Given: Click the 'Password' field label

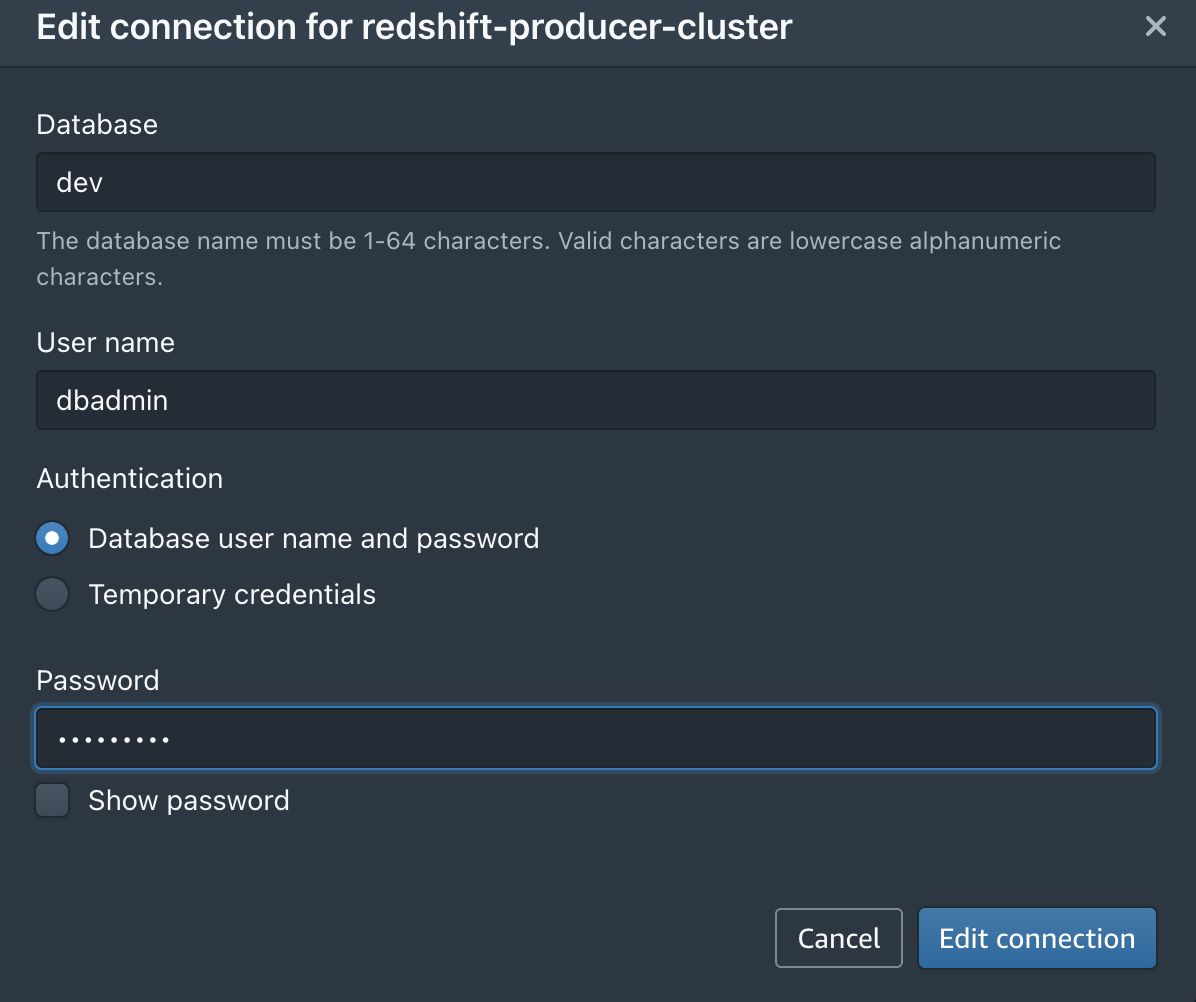Looking at the screenshot, I should coord(97,680).
